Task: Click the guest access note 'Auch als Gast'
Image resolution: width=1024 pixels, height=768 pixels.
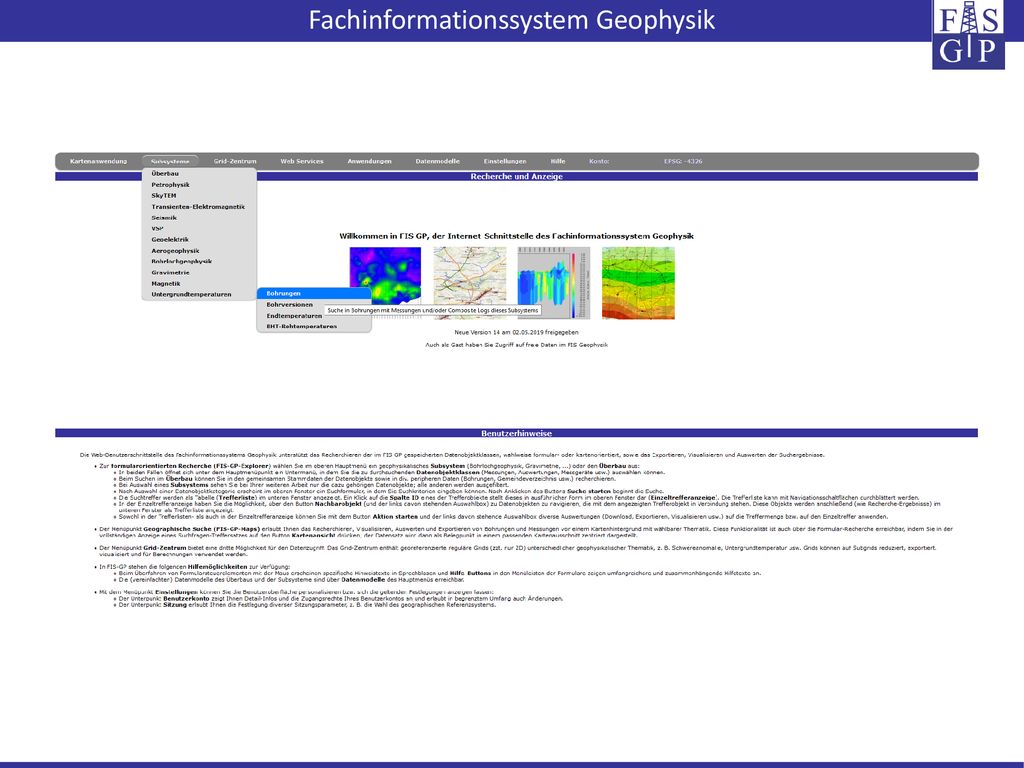Action: (x=516, y=345)
